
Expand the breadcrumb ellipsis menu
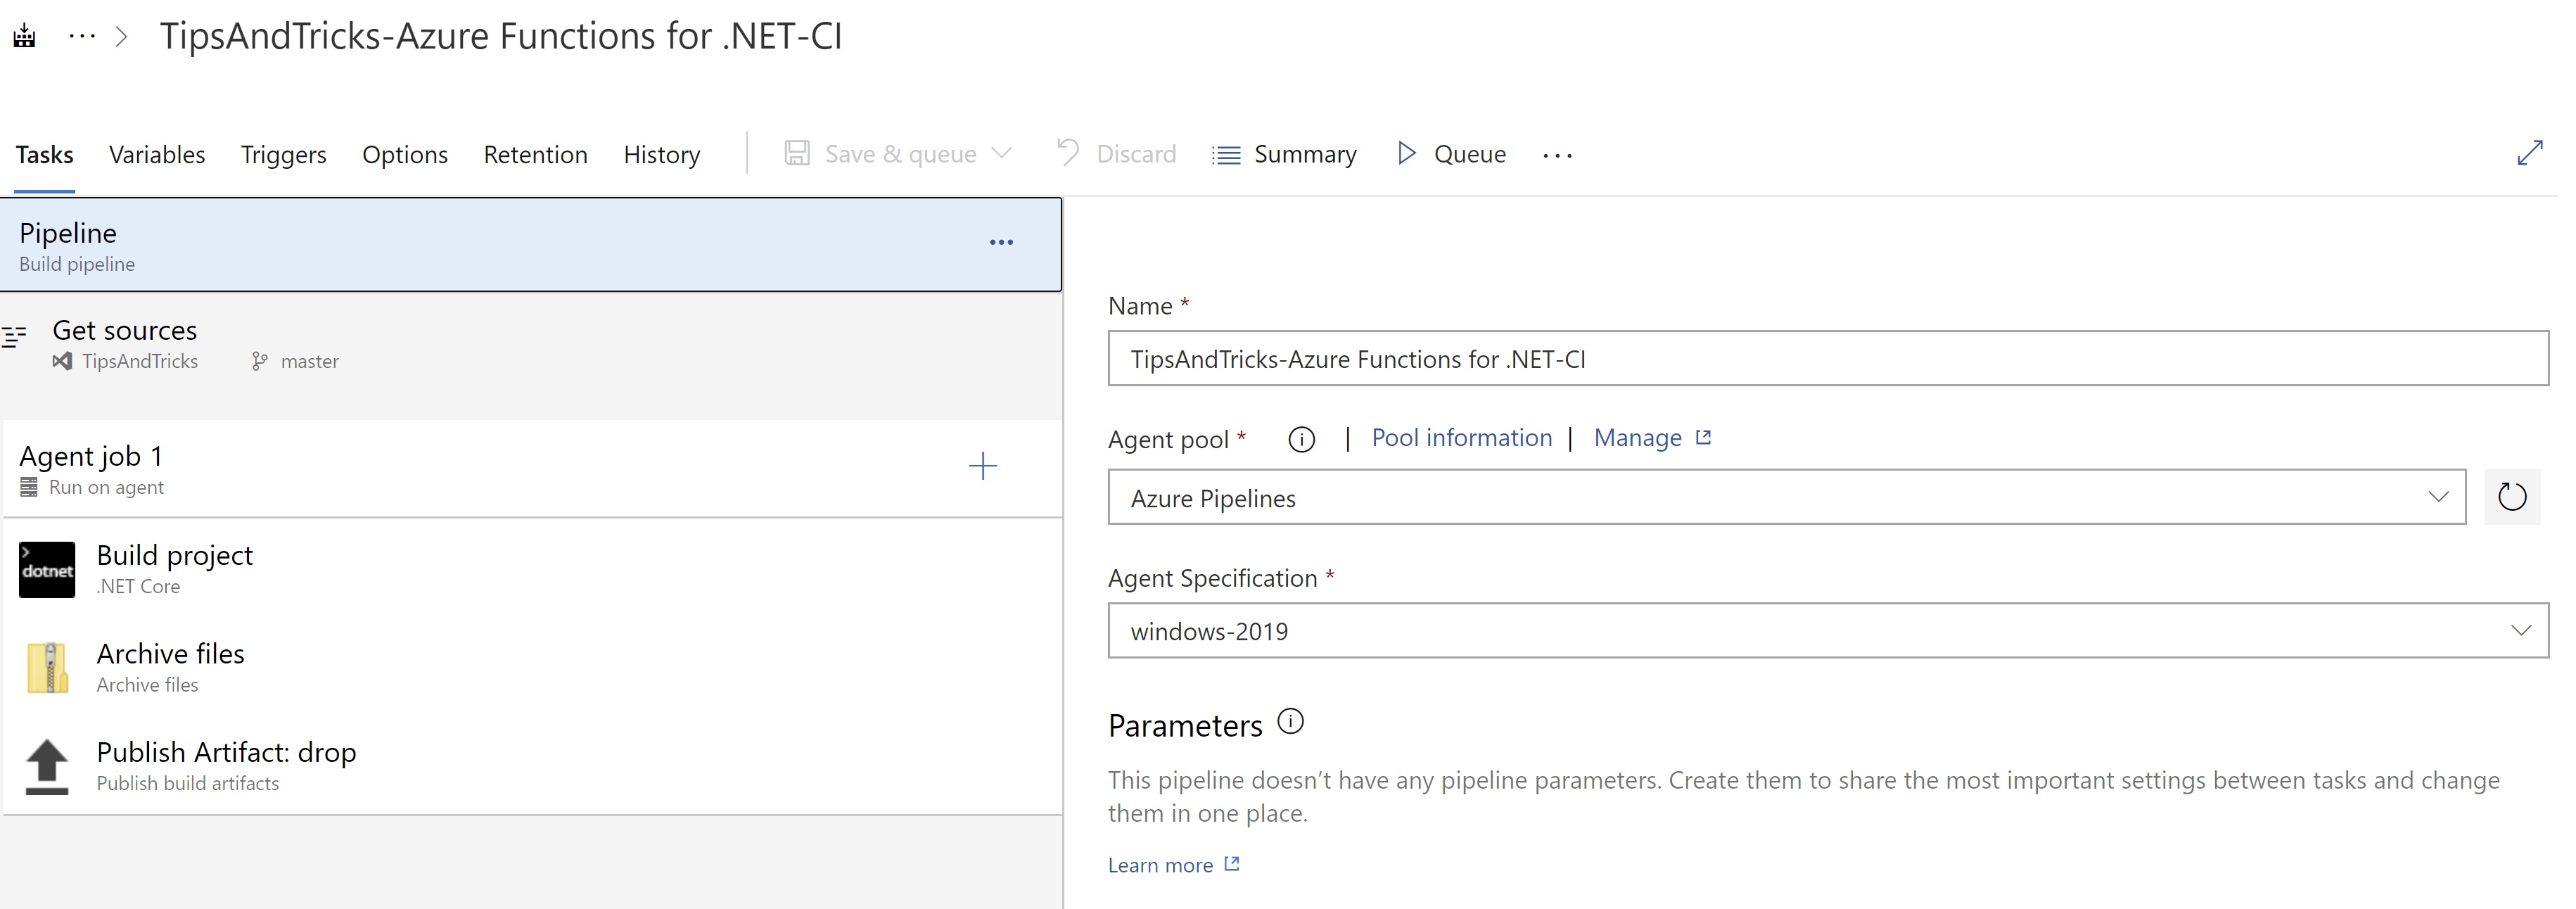pyautogui.click(x=82, y=37)
